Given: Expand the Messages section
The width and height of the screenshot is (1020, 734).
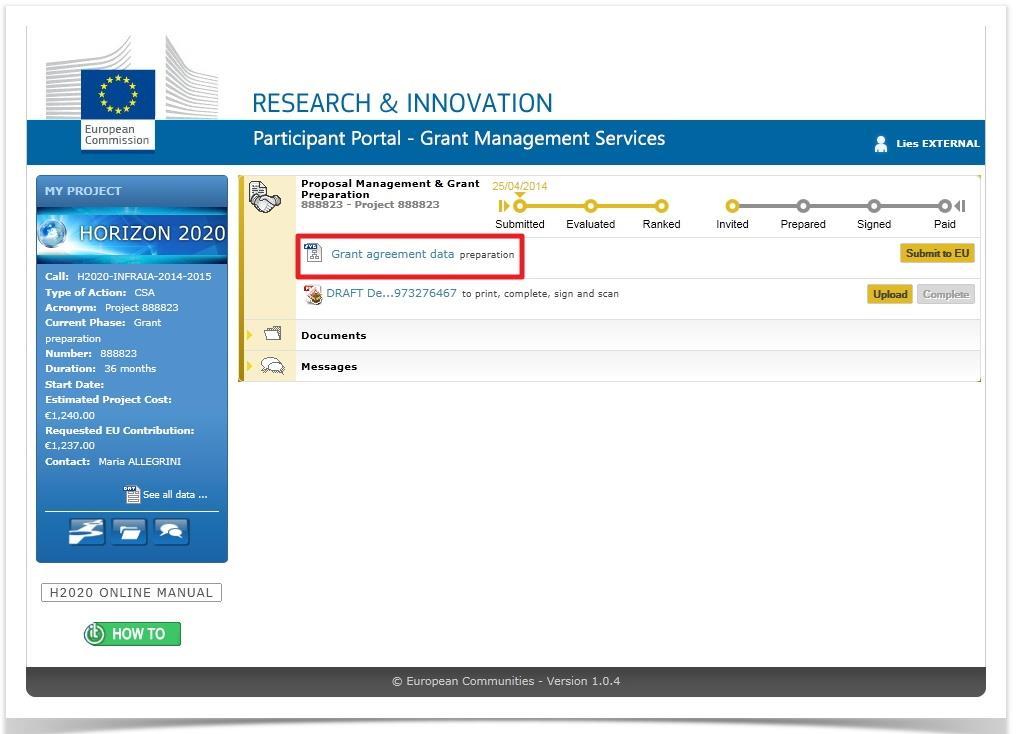Looking at the screenshot, I should click(x=249, y=366).
